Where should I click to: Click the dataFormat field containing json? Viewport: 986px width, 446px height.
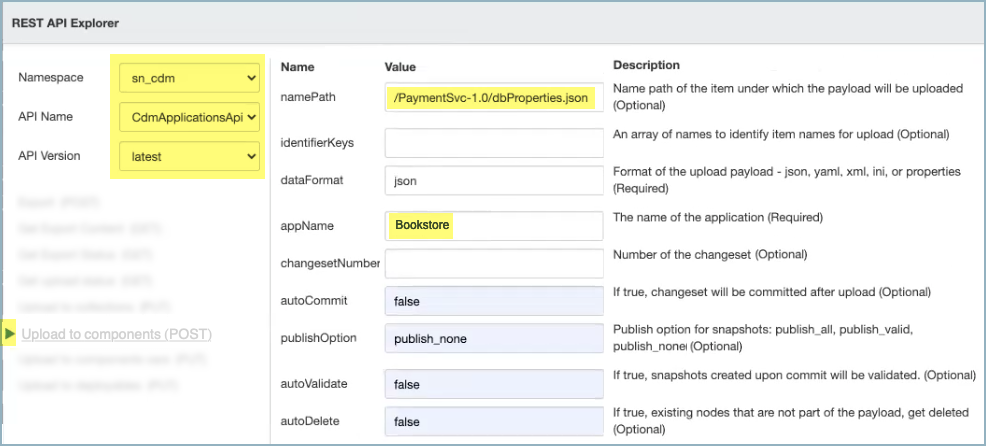click(494, 181)
